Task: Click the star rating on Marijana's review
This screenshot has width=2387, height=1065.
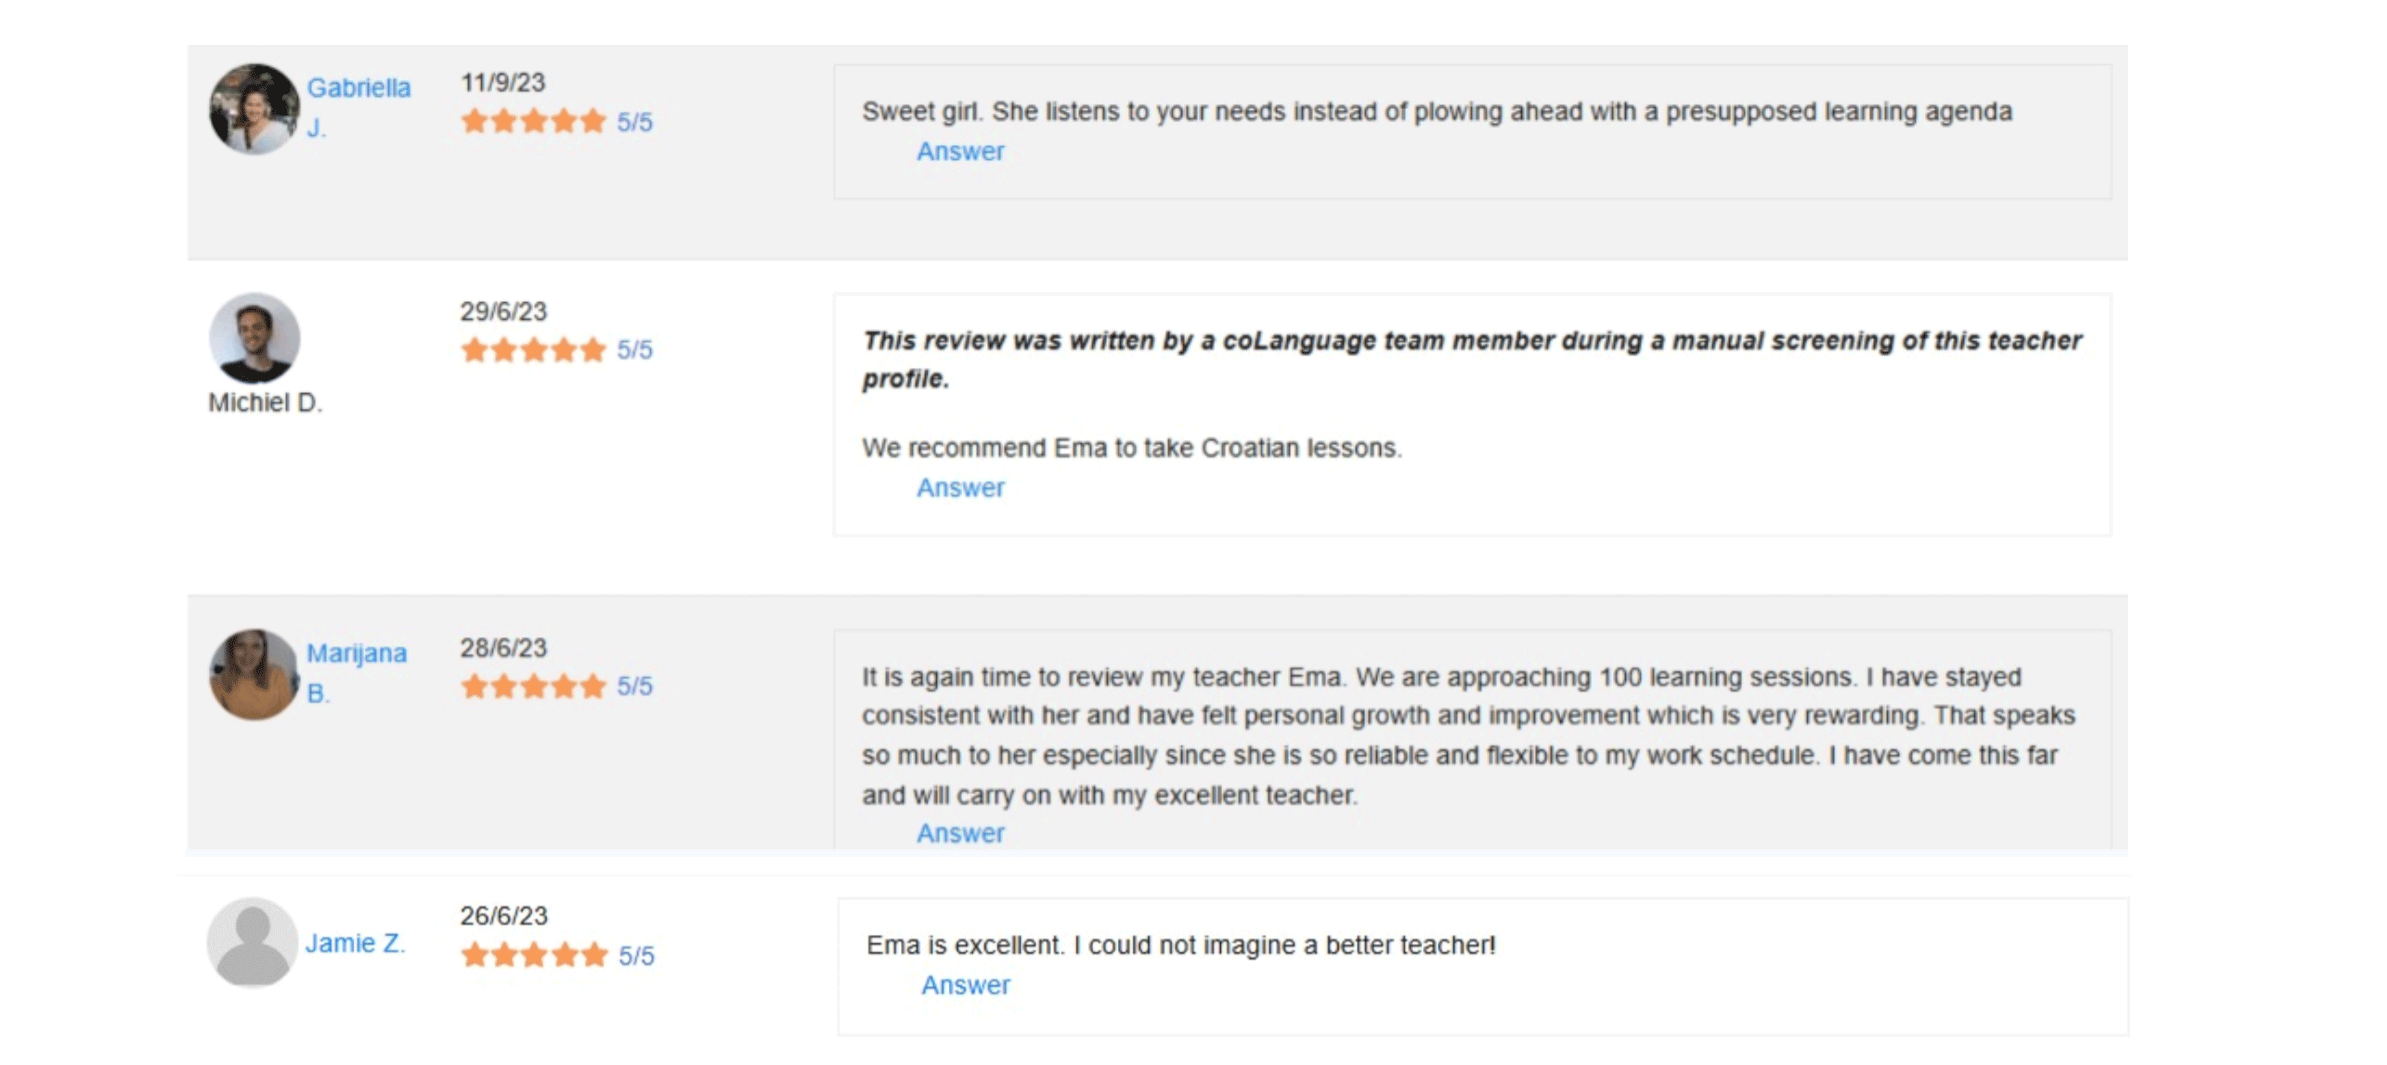Action: pyautogui.click(x=533, y=686)
